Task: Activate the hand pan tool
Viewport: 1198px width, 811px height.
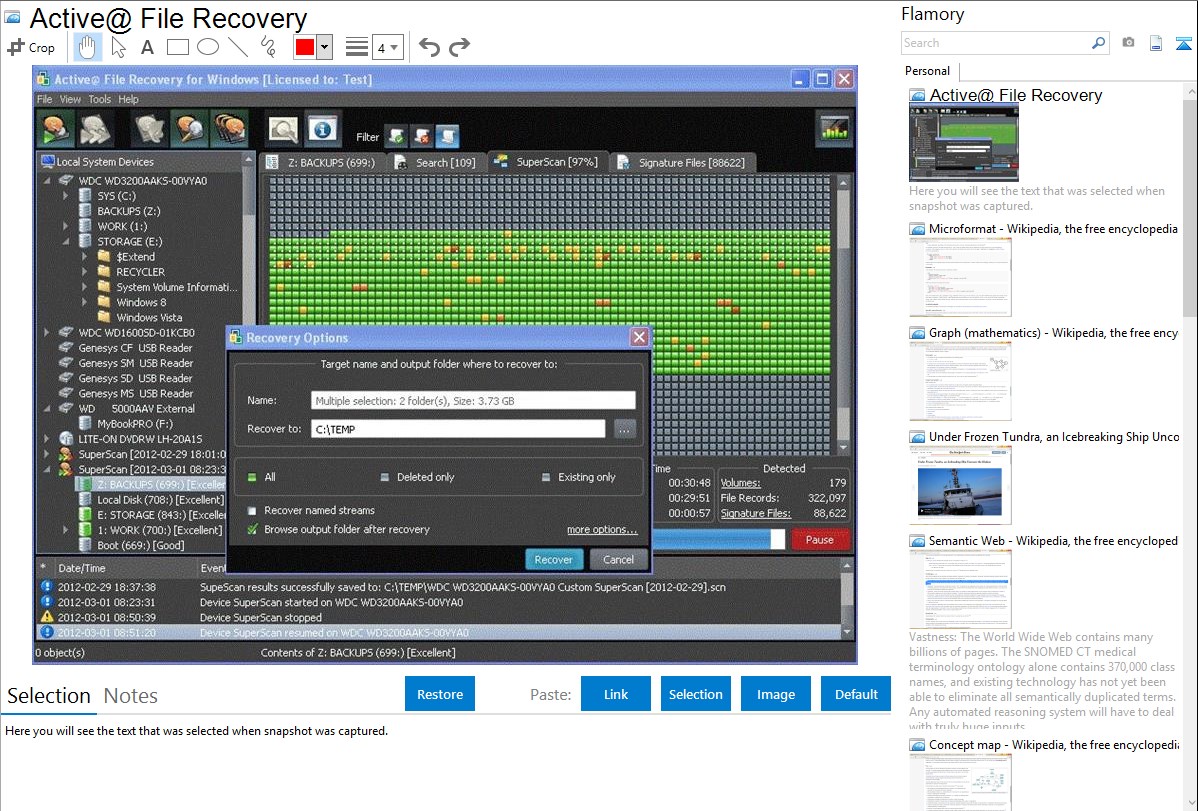Action: coord(87,47)
